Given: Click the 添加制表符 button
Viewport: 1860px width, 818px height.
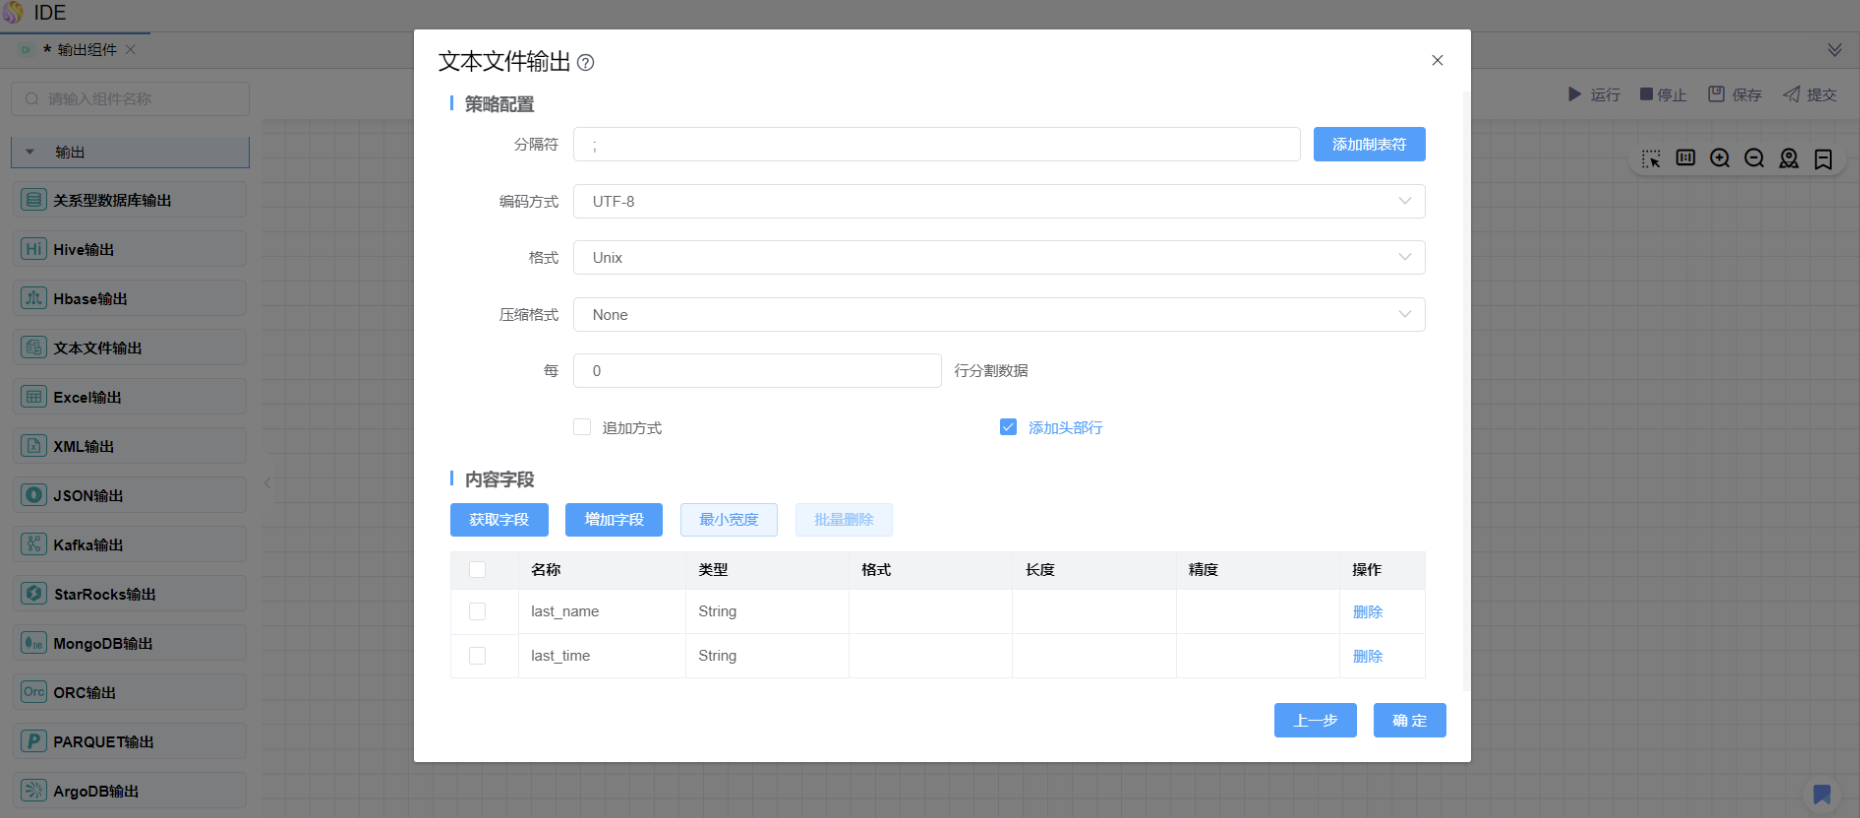Looking at the screenshot, I should [1369, 144].
